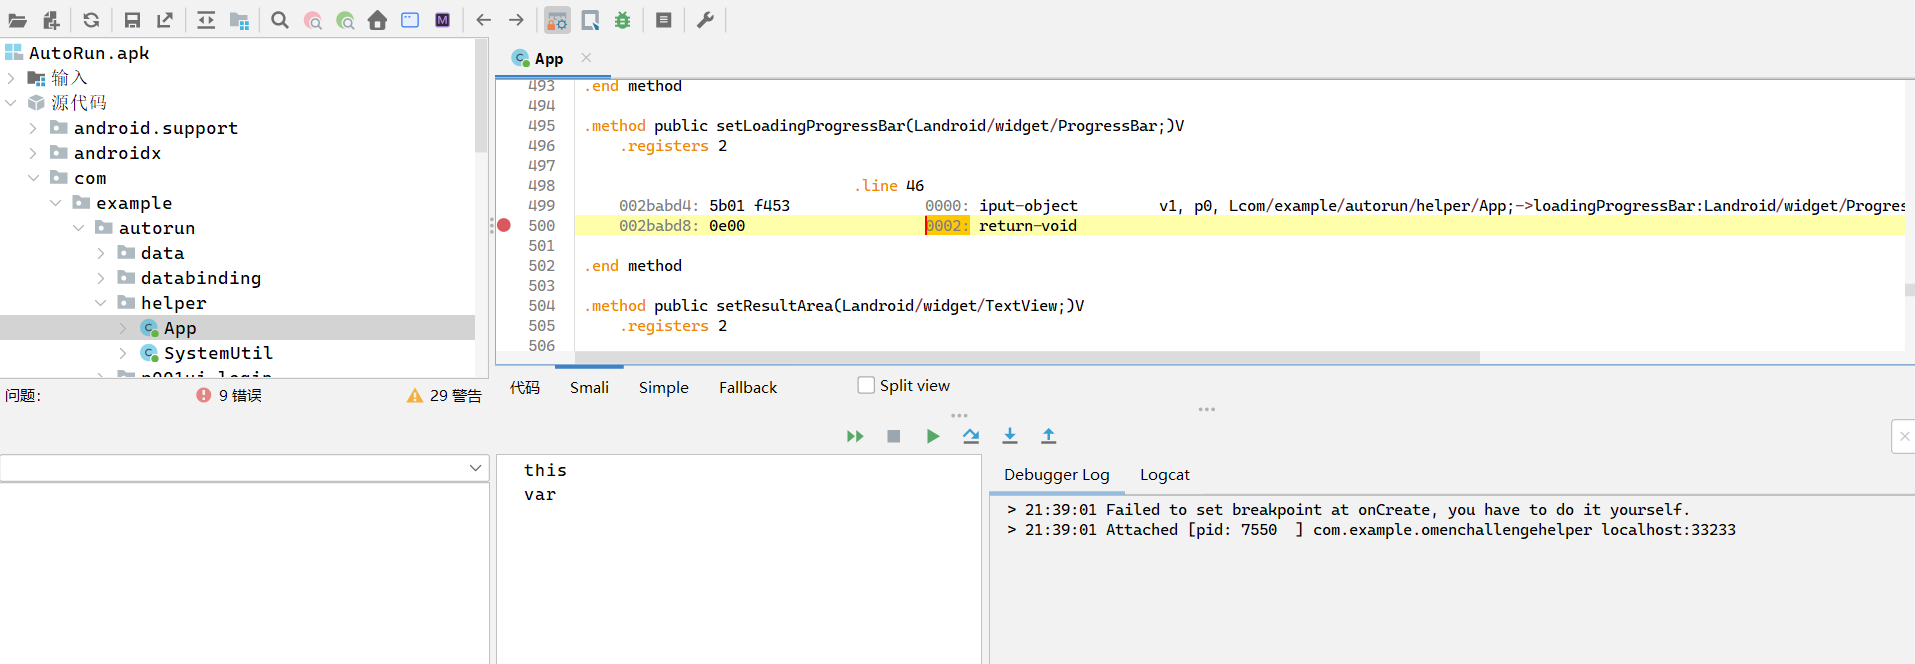The image size is (1915, 664).
Task: Toggle the deobfuscation icon
Action: pyautogui.click(x=557, y=20)
